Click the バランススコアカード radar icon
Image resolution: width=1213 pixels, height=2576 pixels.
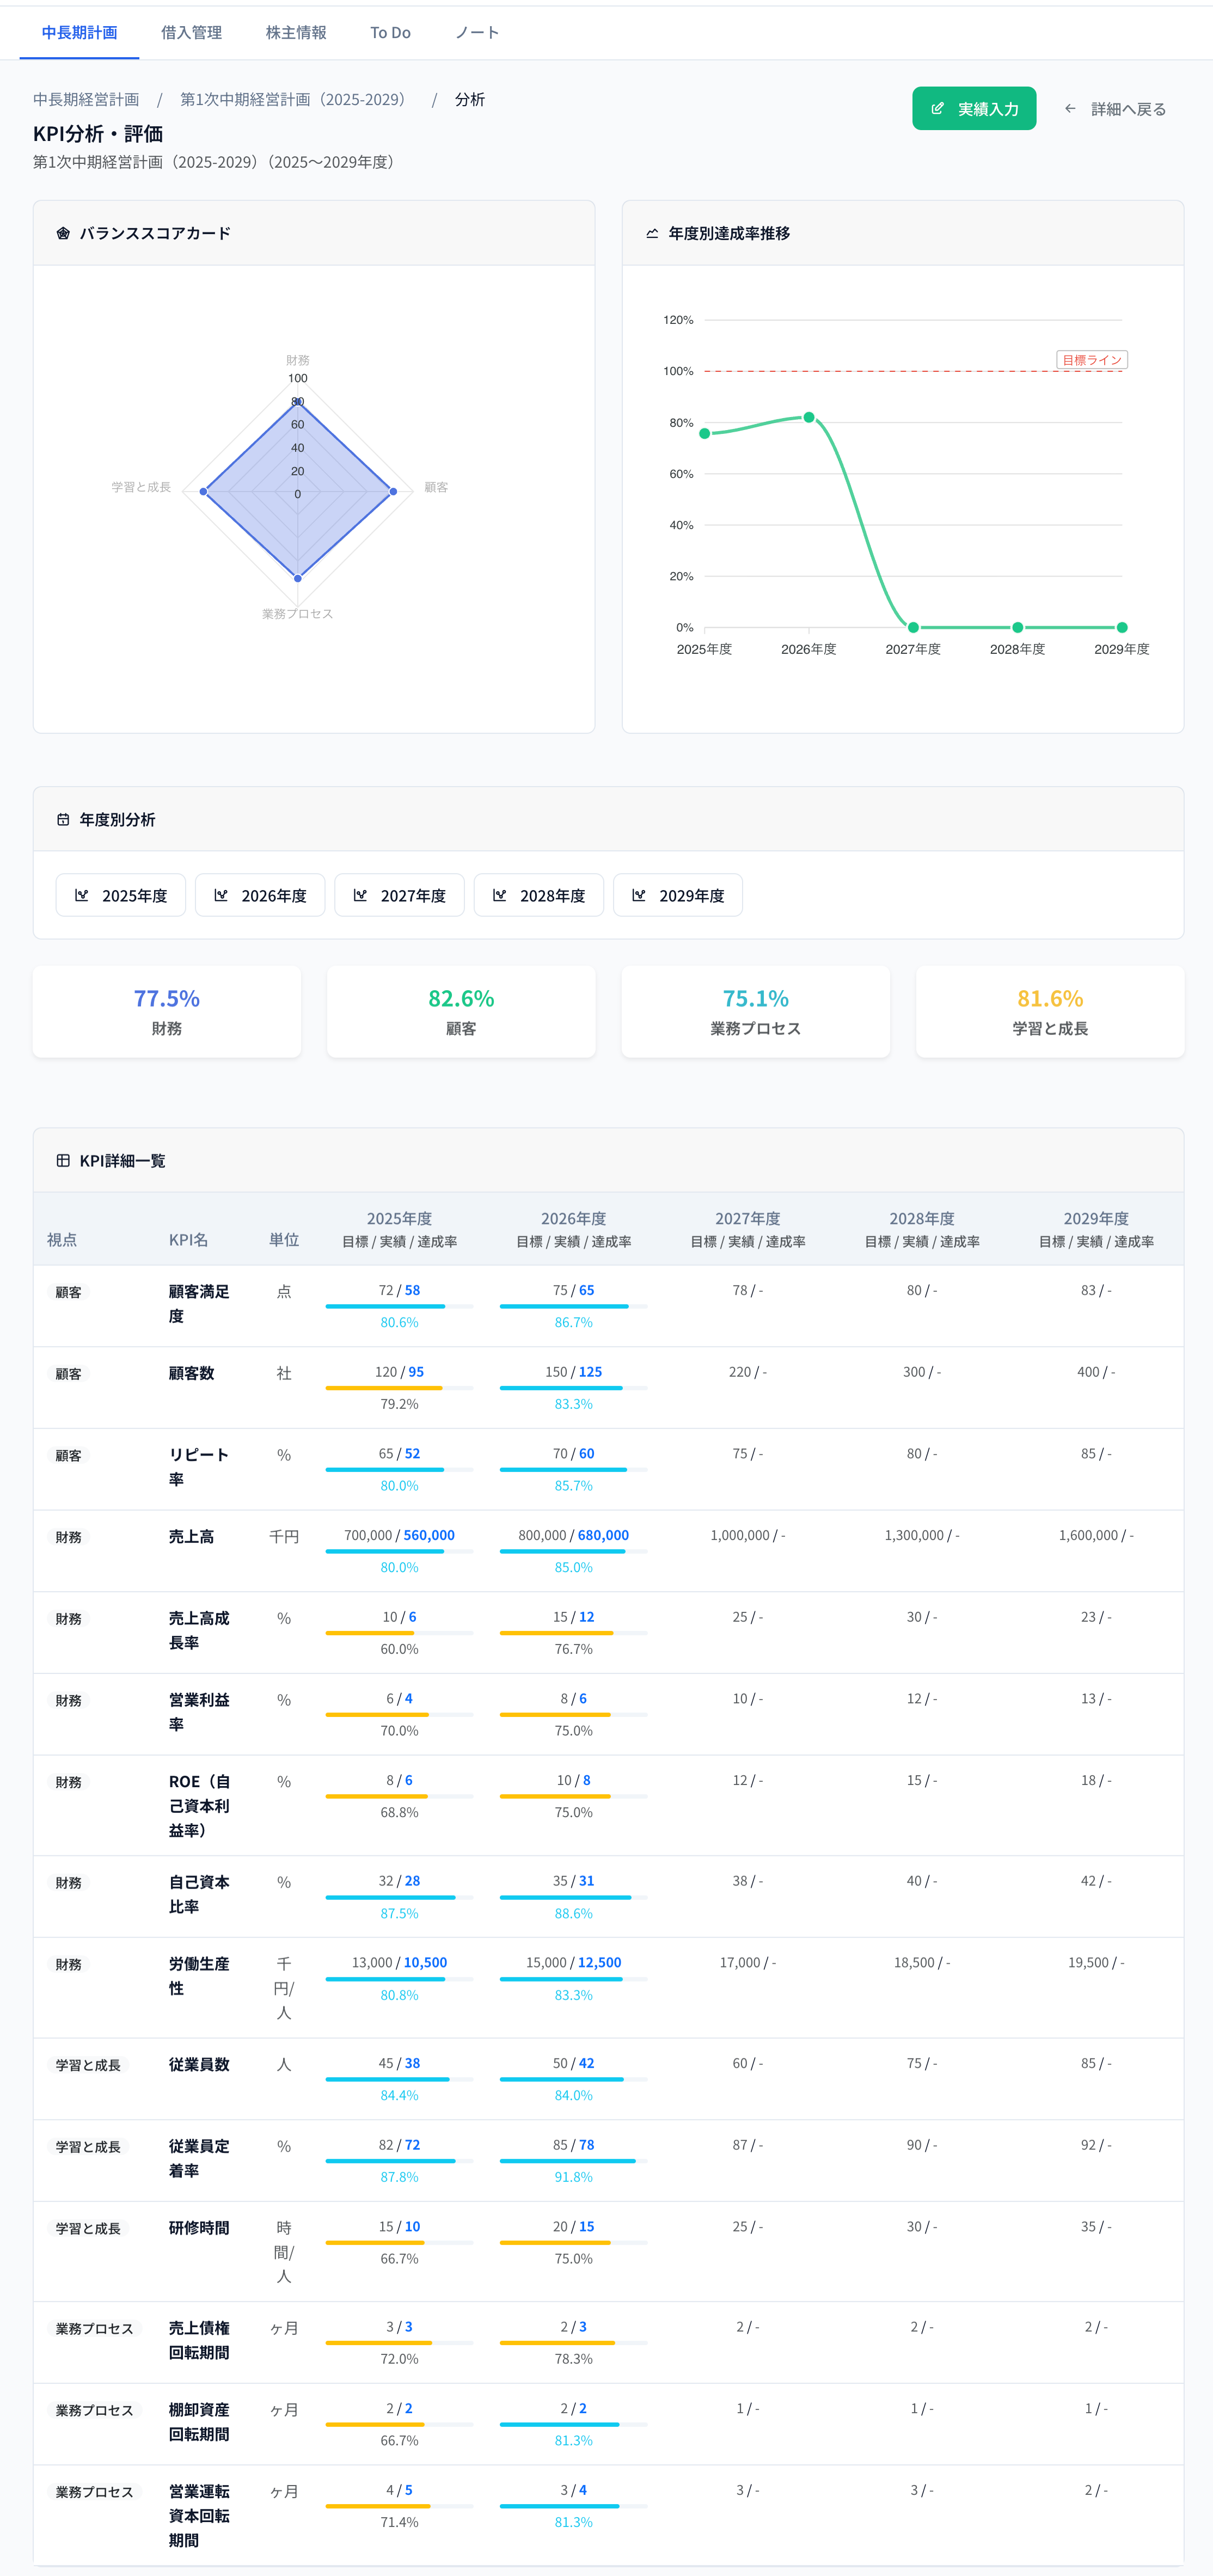pyautogui.click(x=63, y=233)
